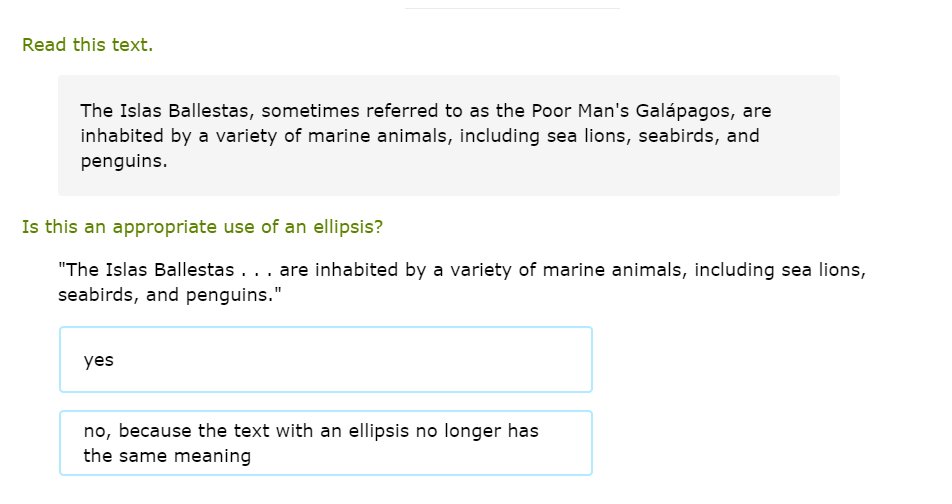Click "sea lions" in the quoted sentence
This screenshot has width=952, height=504.
827,270
